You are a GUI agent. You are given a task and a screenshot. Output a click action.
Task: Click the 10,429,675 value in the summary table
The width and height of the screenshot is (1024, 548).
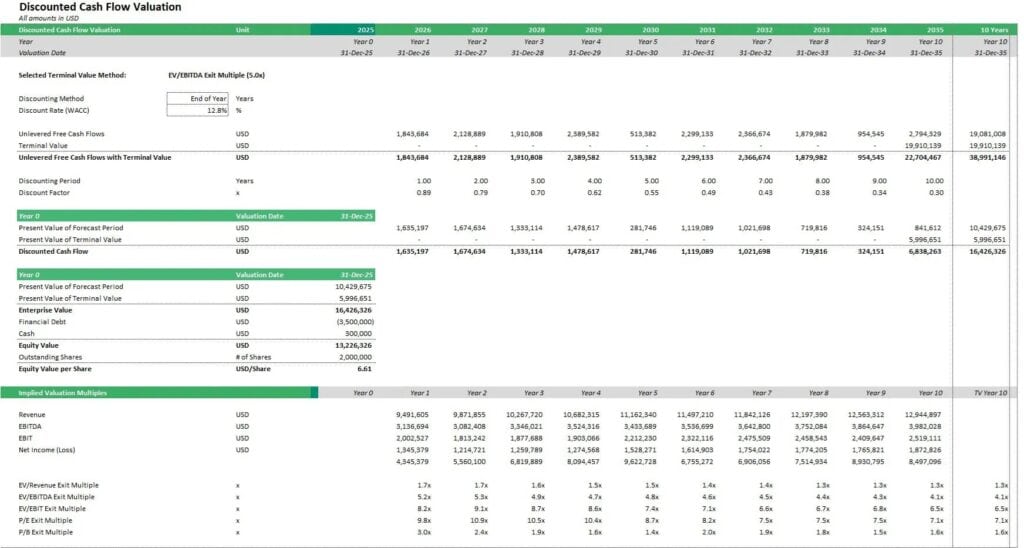coord(353,287)
